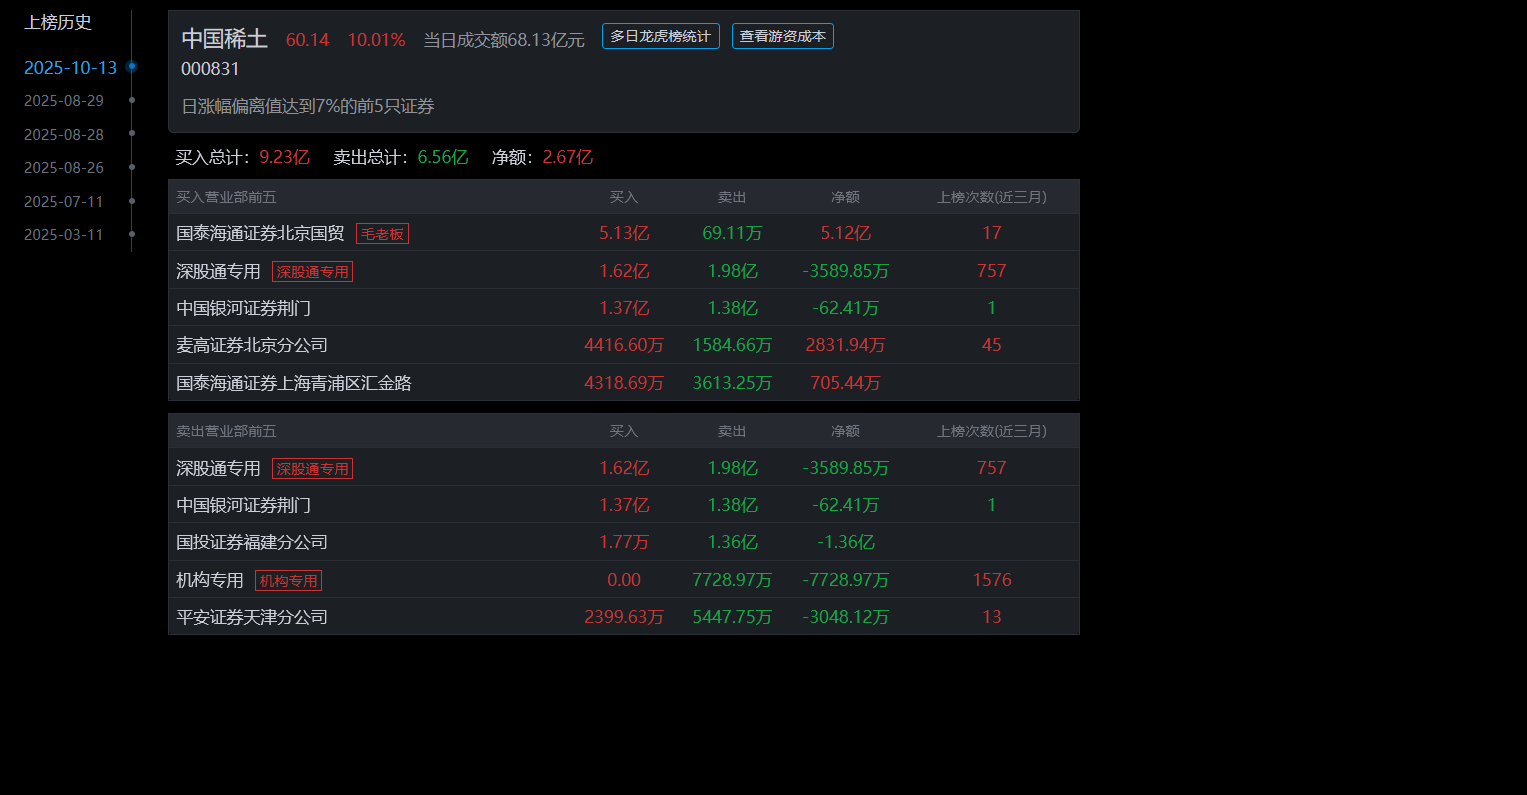The image size is (1527, 795).
Task: Click 上榜历史 heading
Action: 58,22
